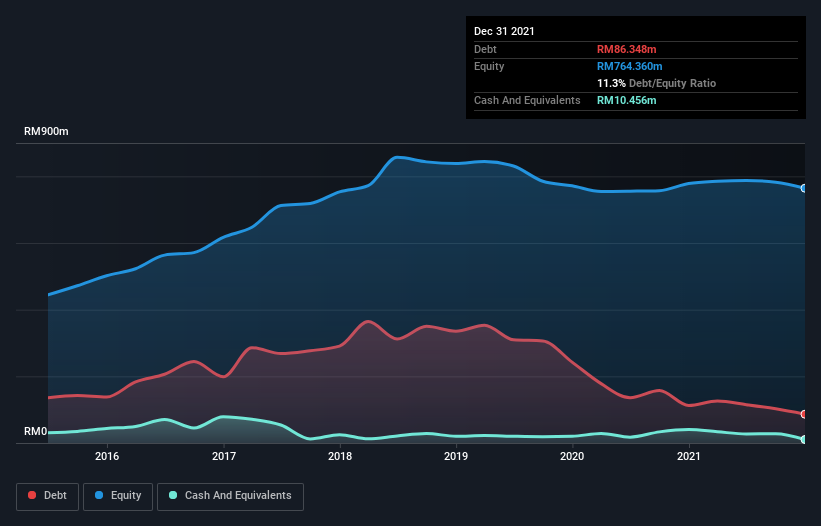Click the tooltip's Equity row label
The image size is (821, 526).
(x=489, y=66)
